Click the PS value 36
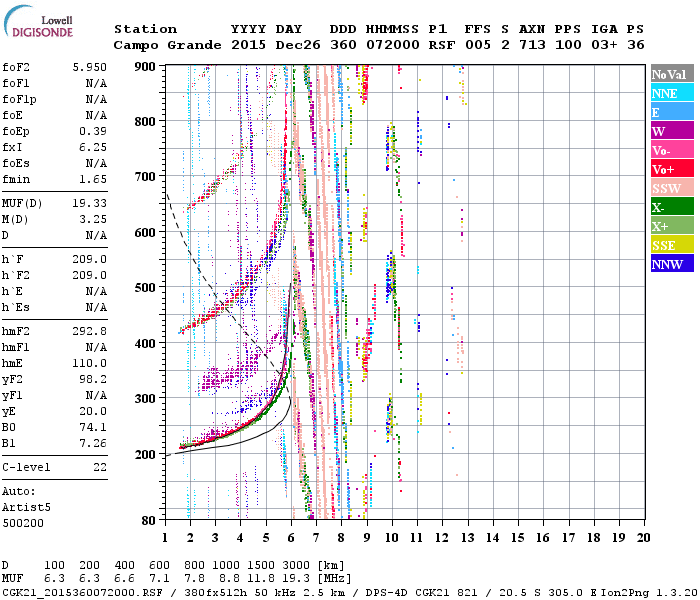This screenshot has width=700, height=600. pyautogui.click(x=636, y=45)
